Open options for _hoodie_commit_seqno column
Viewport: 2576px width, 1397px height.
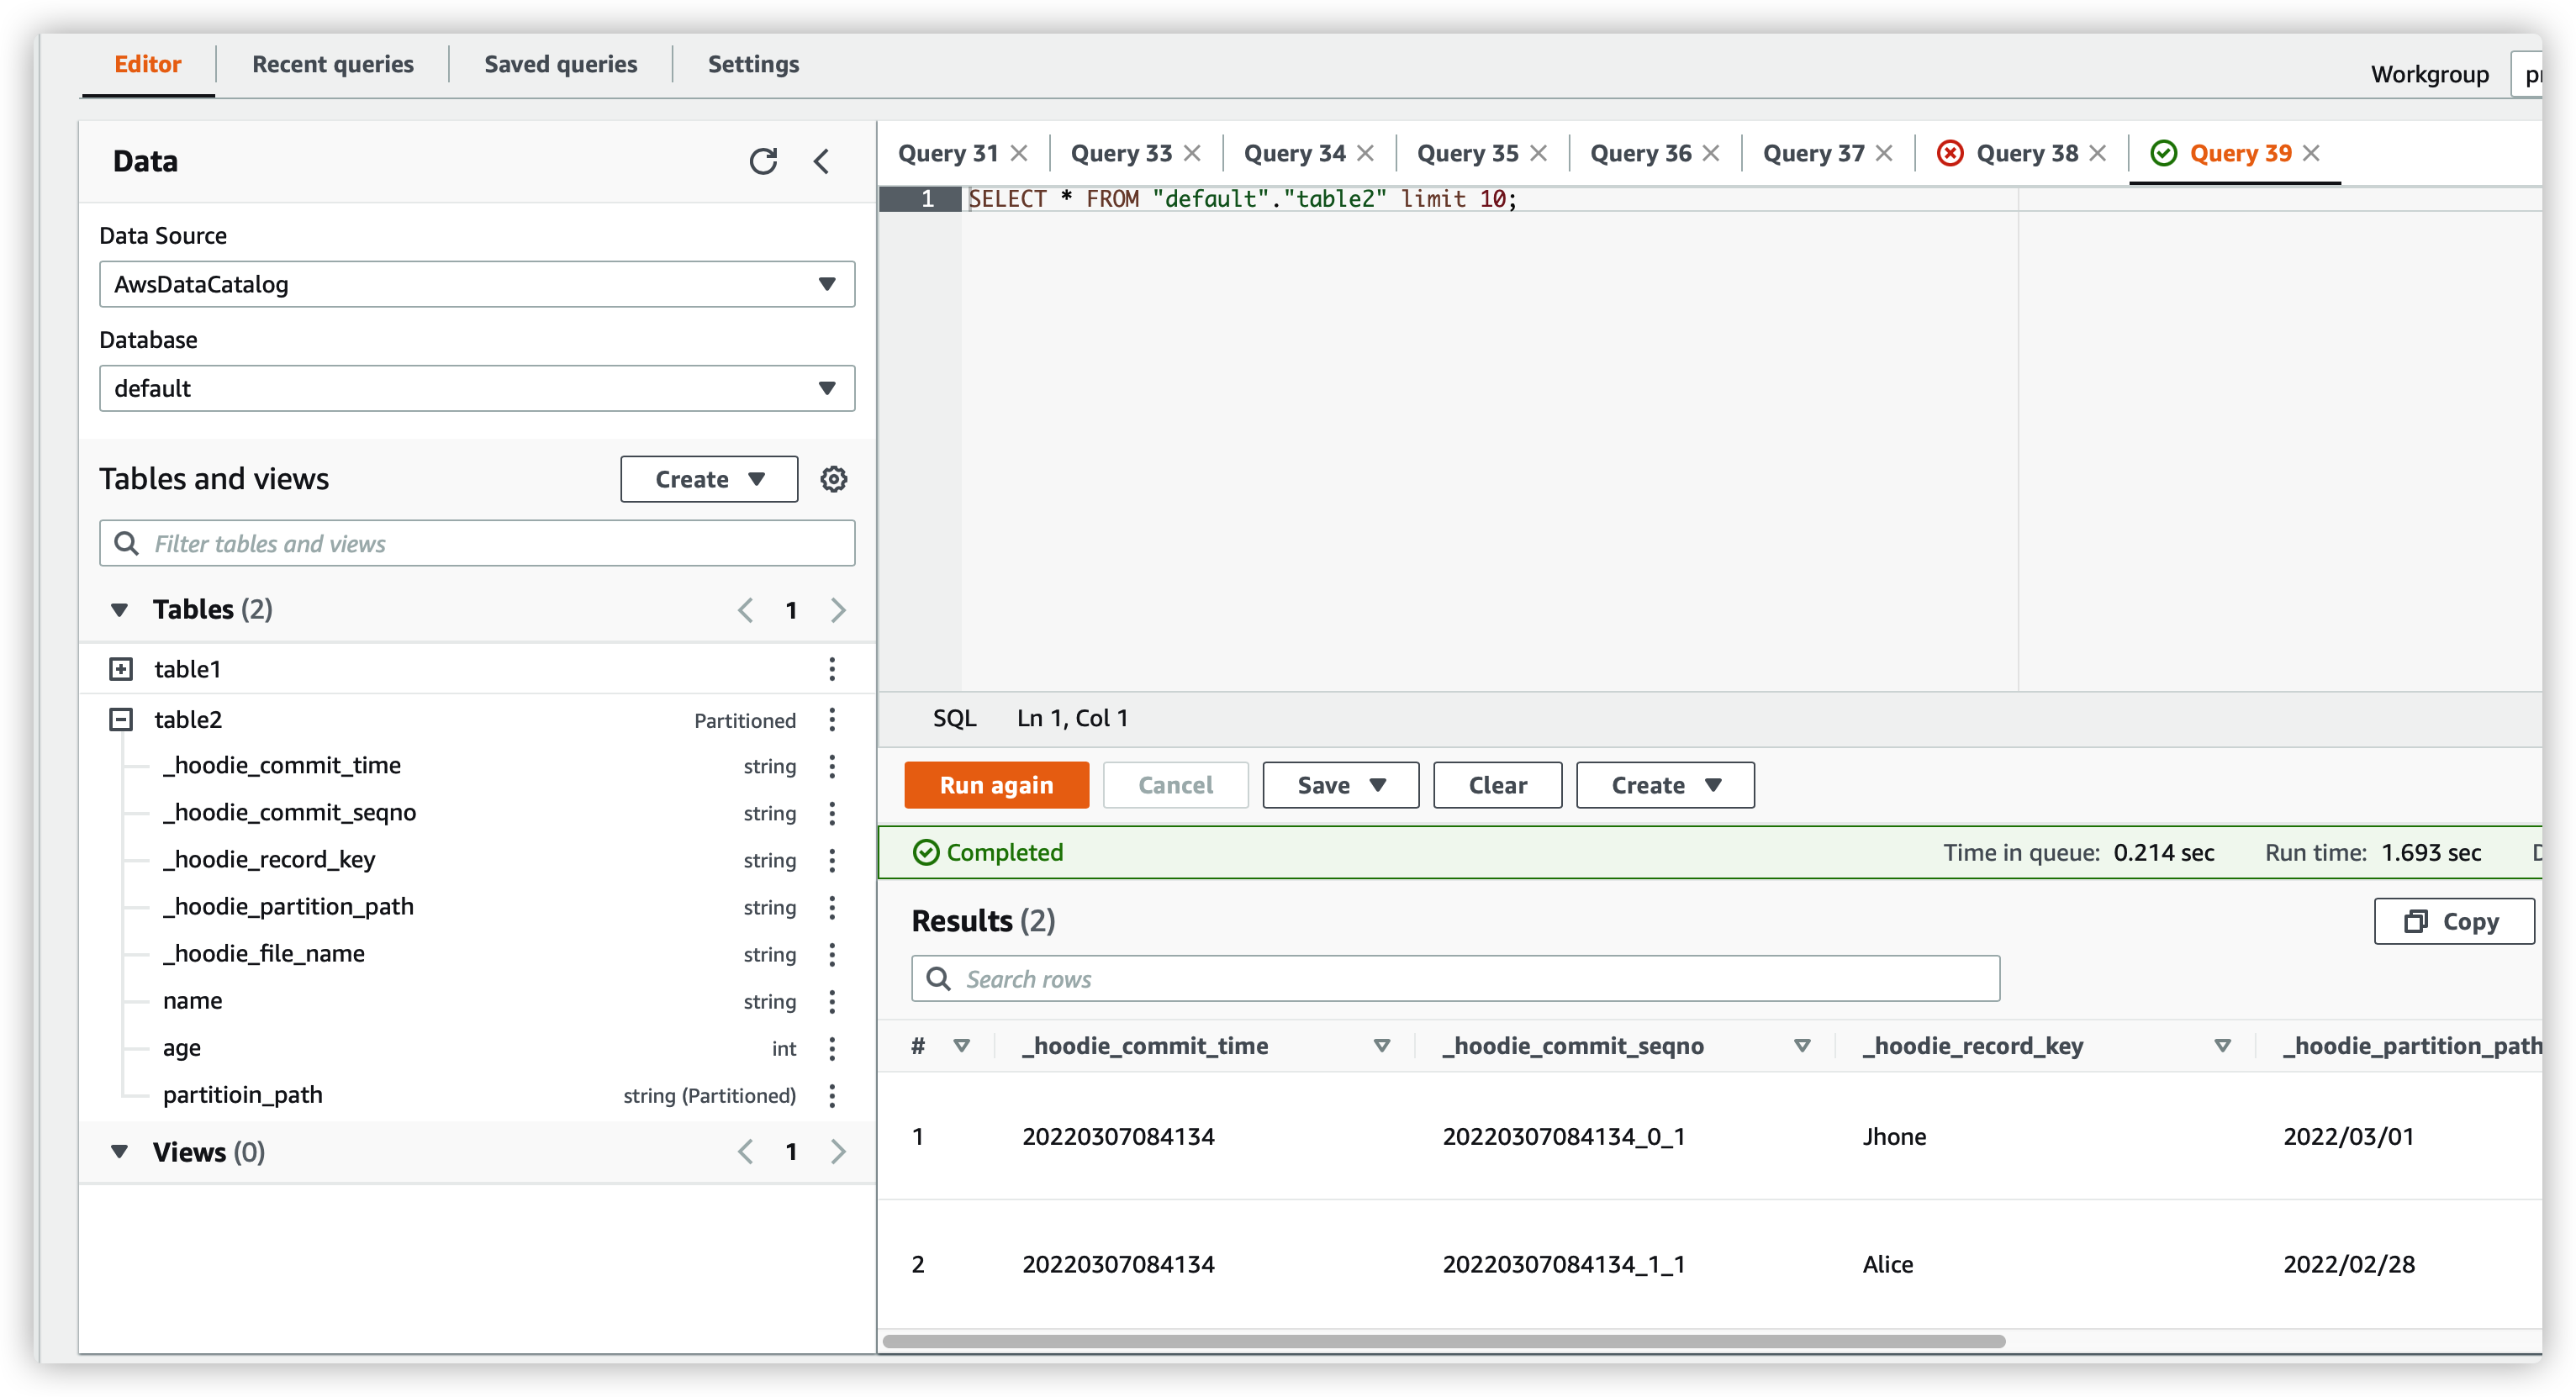832,813
